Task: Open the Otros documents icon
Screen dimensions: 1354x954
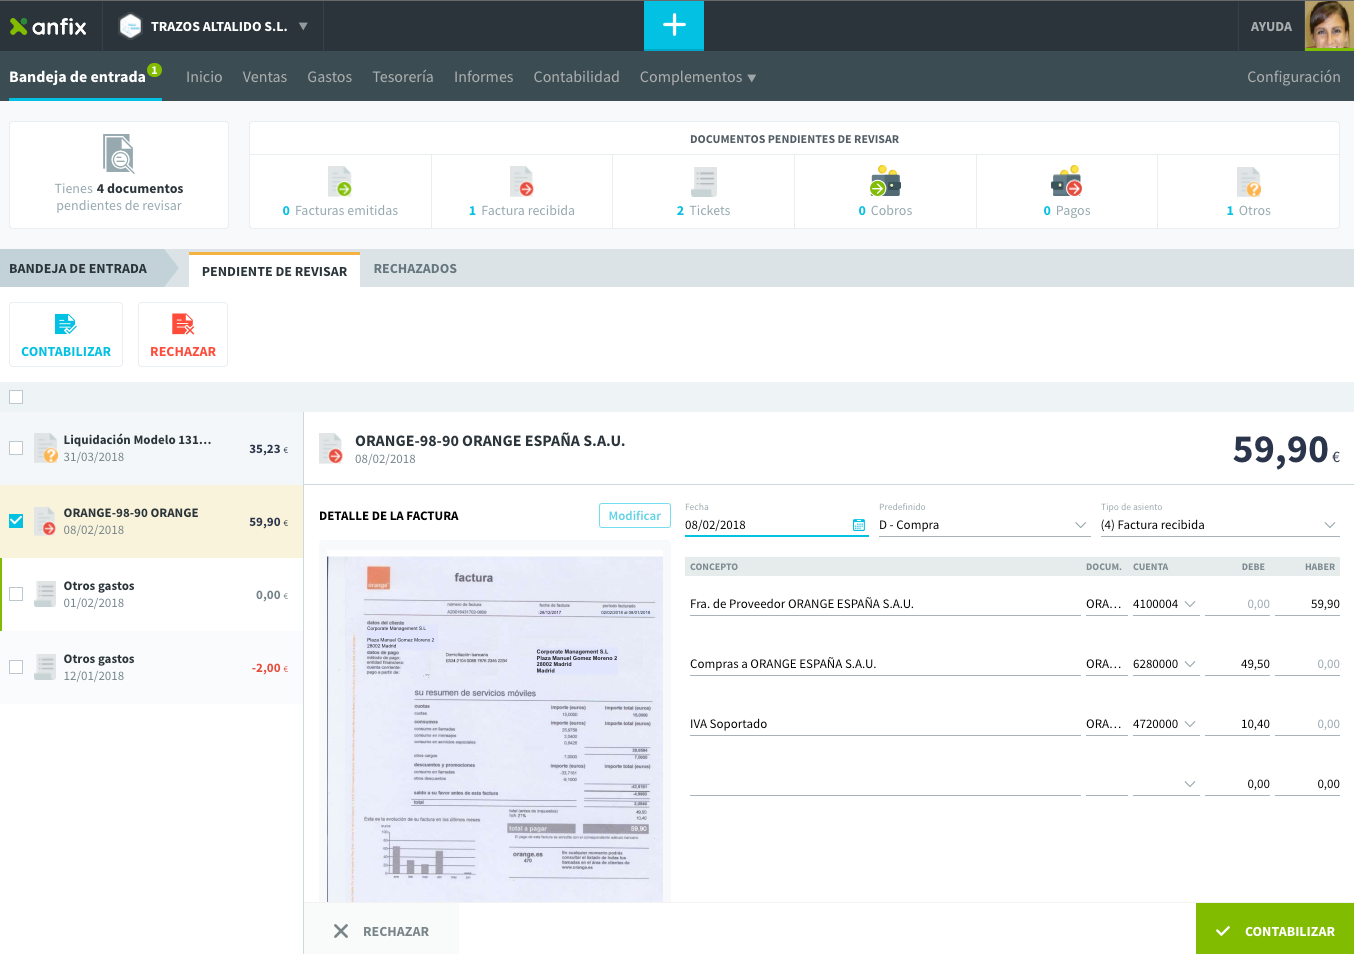Action: coord(1249,182)
